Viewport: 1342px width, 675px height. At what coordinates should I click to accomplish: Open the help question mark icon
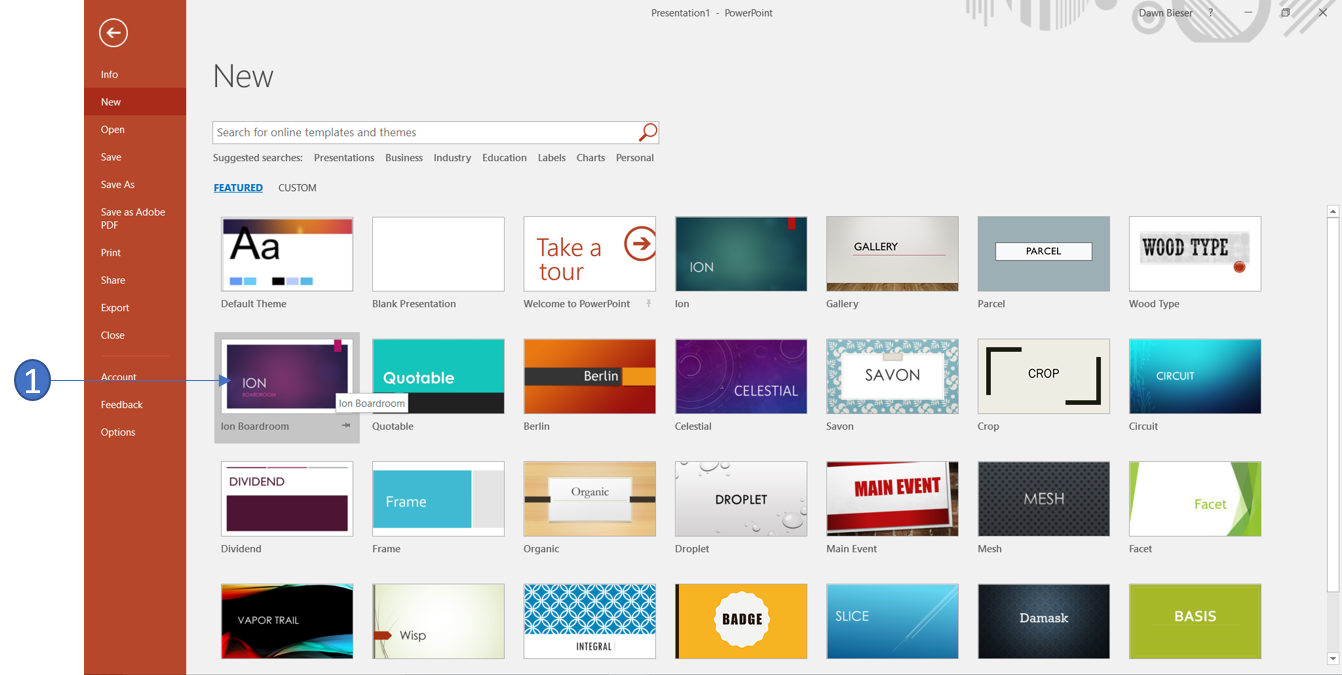(x=1211, y=13)
